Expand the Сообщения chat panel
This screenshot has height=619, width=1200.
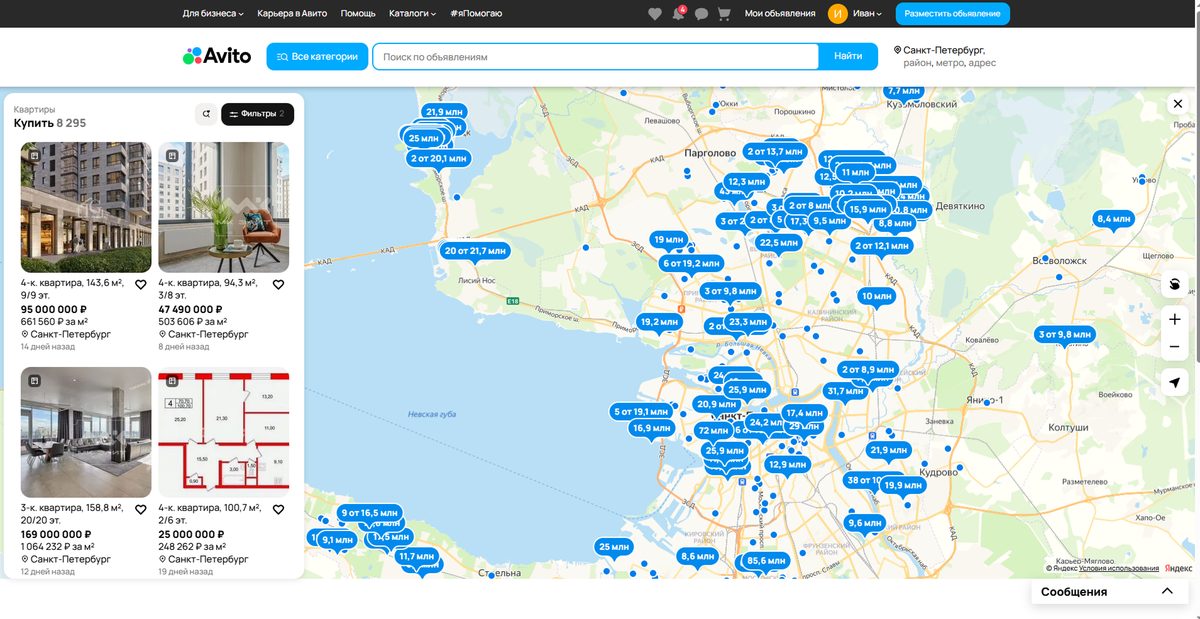pos(1108,592)
